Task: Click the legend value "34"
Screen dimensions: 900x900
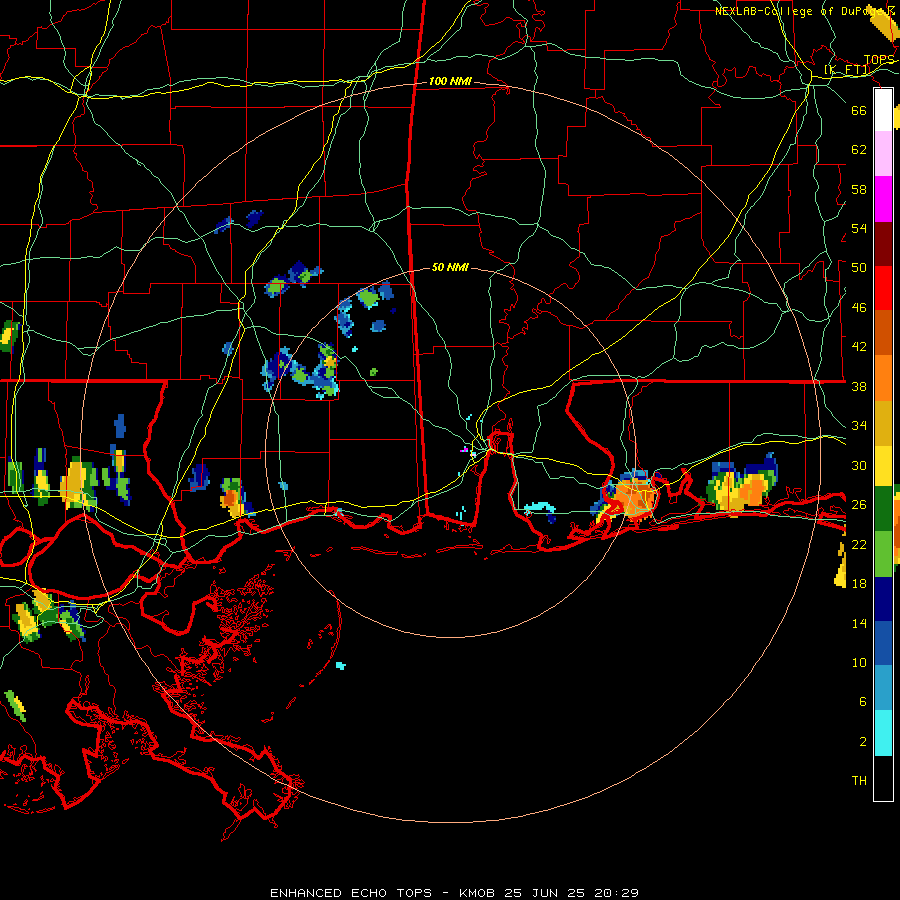Action: click(x=859, y=426)
